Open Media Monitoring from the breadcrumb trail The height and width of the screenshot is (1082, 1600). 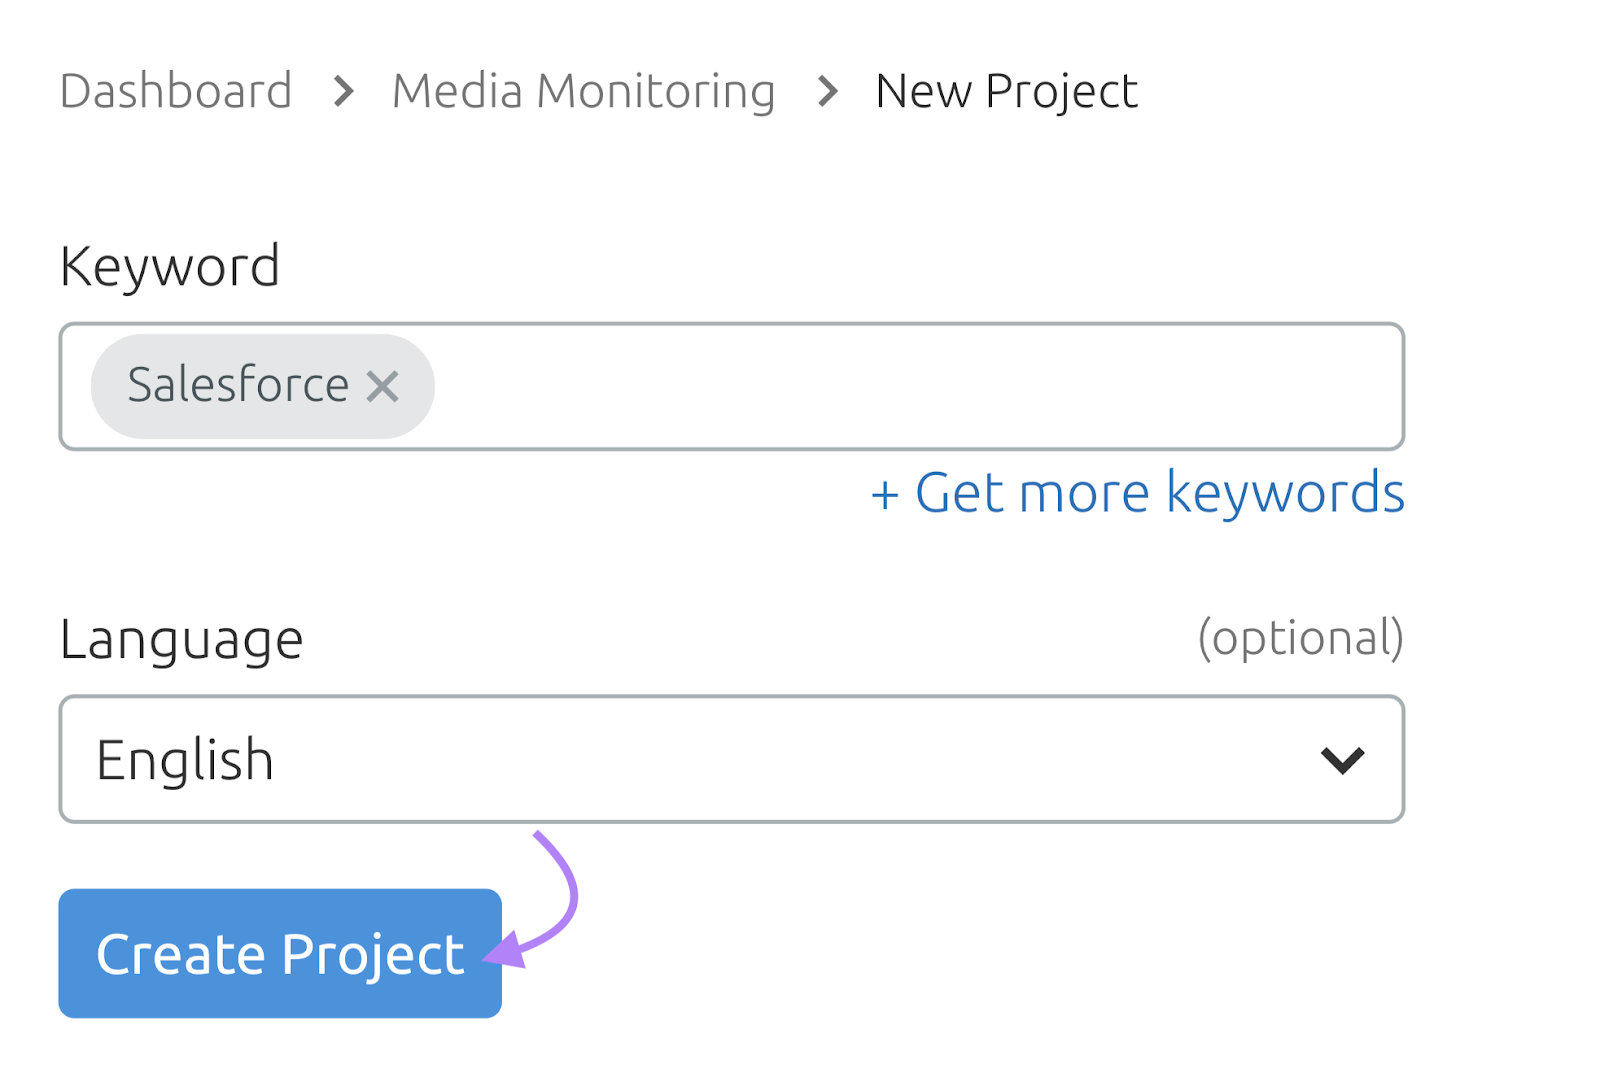click(x=583, y=90)
